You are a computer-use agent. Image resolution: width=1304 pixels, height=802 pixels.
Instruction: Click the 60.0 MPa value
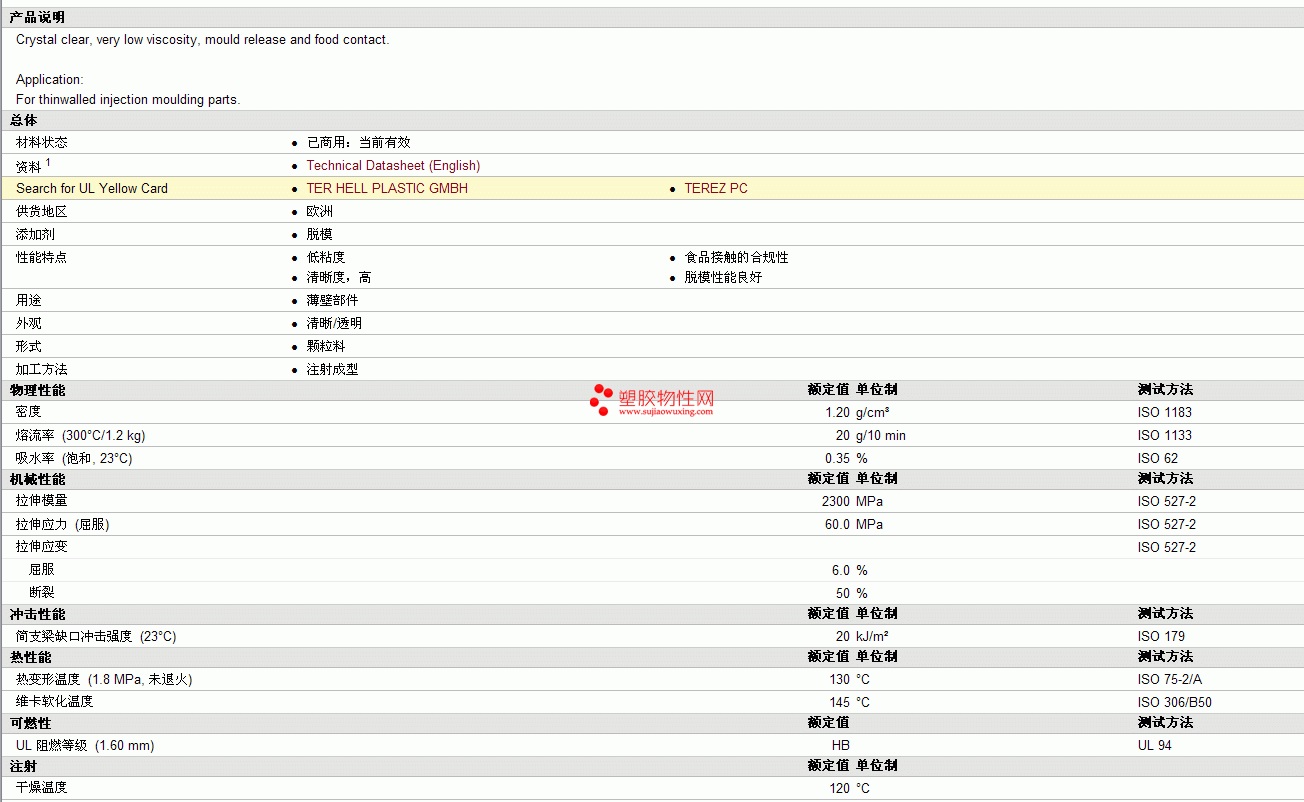coord(854,524)
